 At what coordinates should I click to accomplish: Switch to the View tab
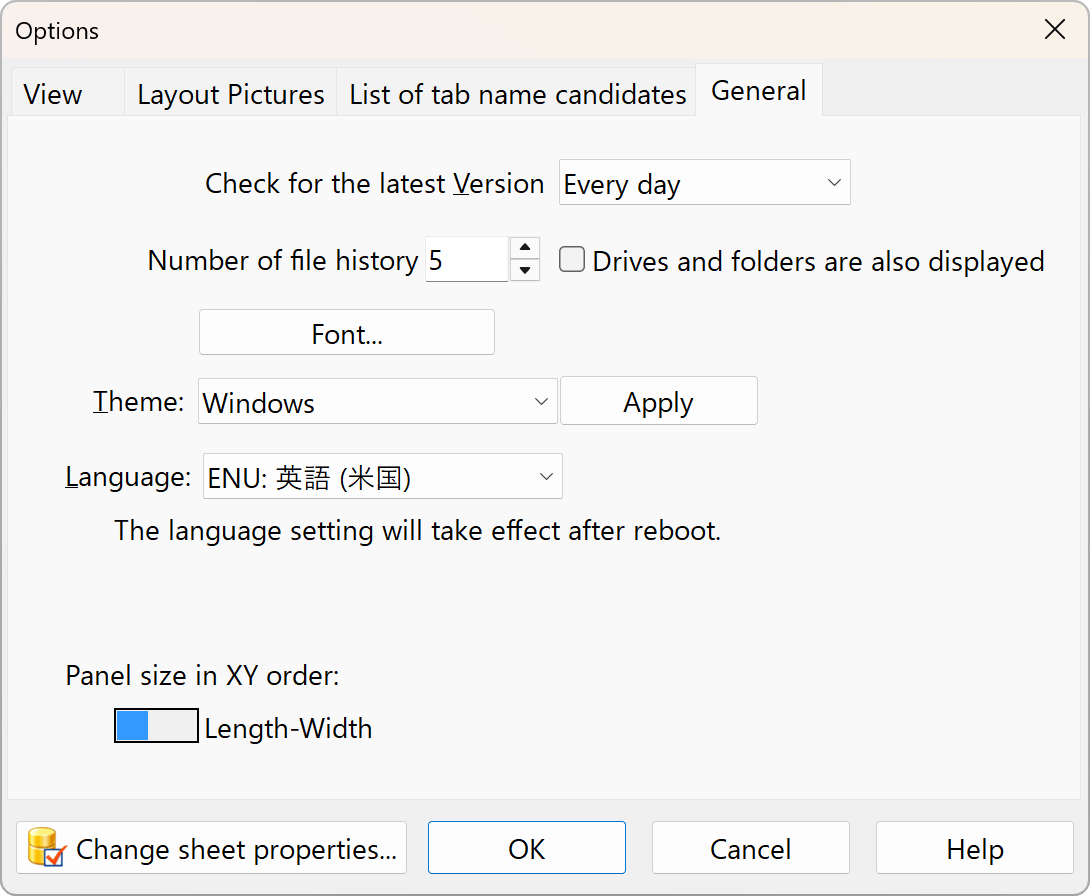pyautogui.click(x=53, y=94)
